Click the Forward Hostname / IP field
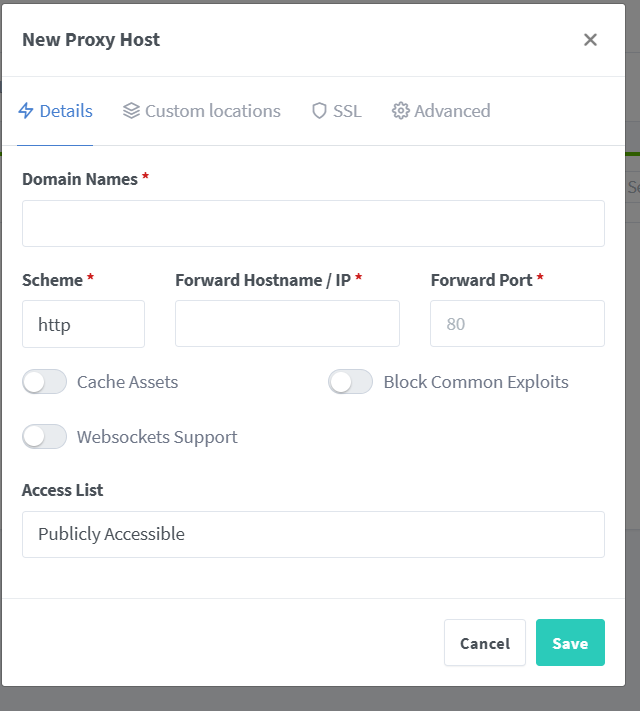Viewport: 640px width, 711px height. point(288,324)
